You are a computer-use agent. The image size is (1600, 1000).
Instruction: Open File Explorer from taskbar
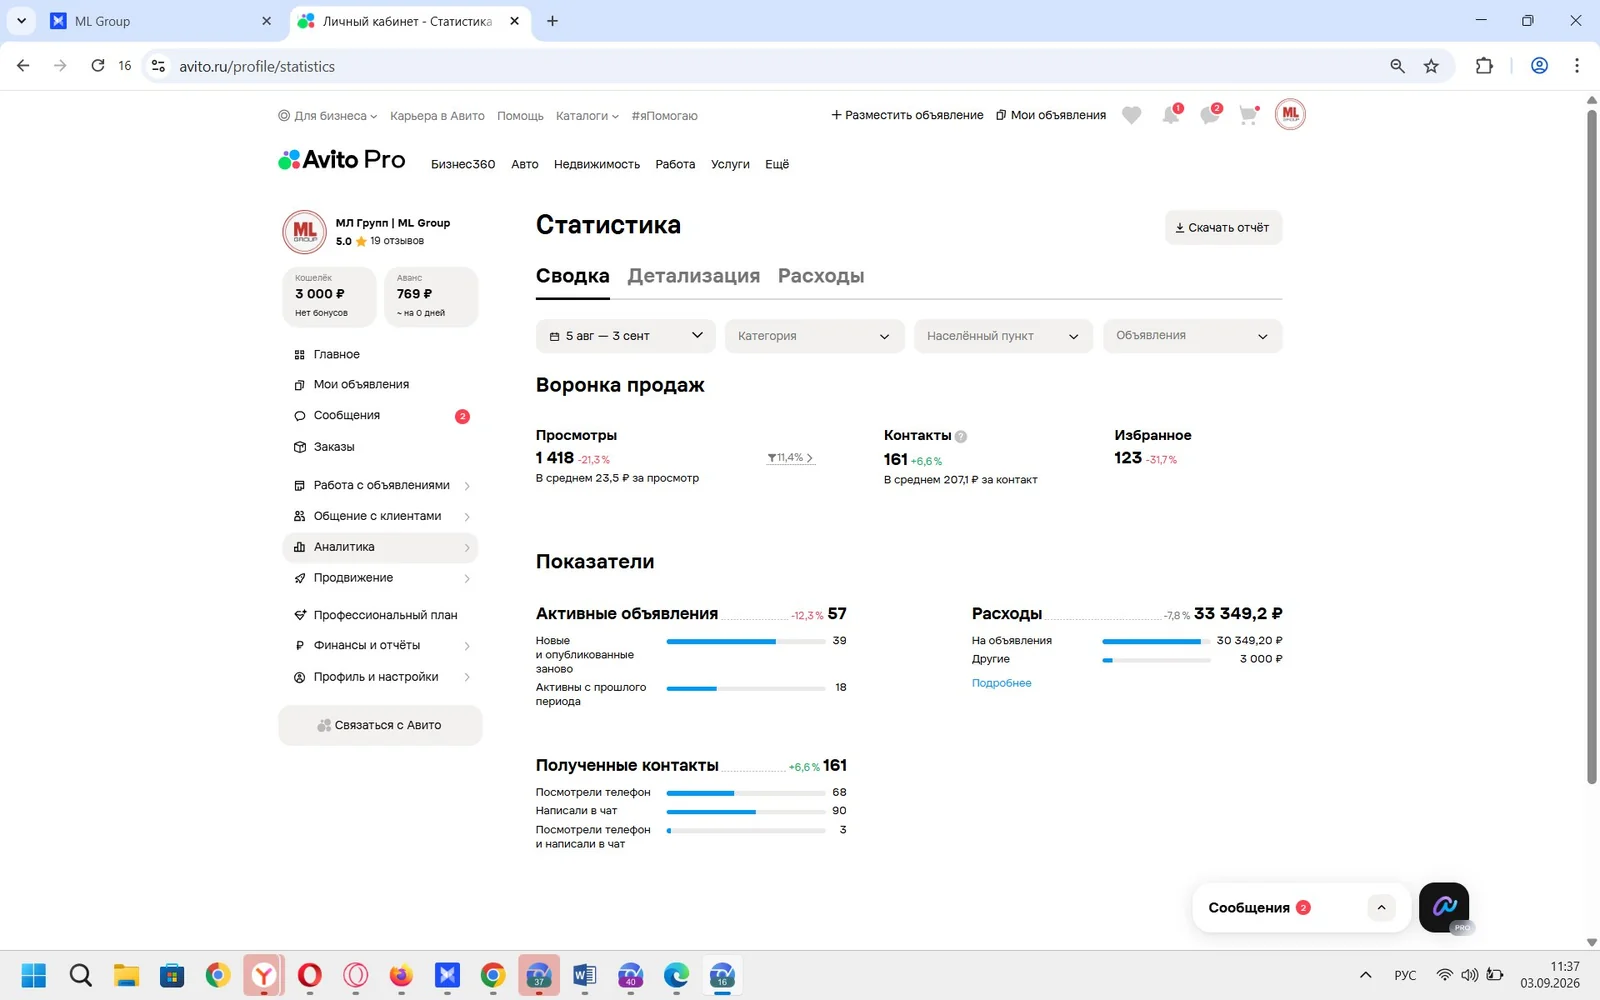coord(126,975)
